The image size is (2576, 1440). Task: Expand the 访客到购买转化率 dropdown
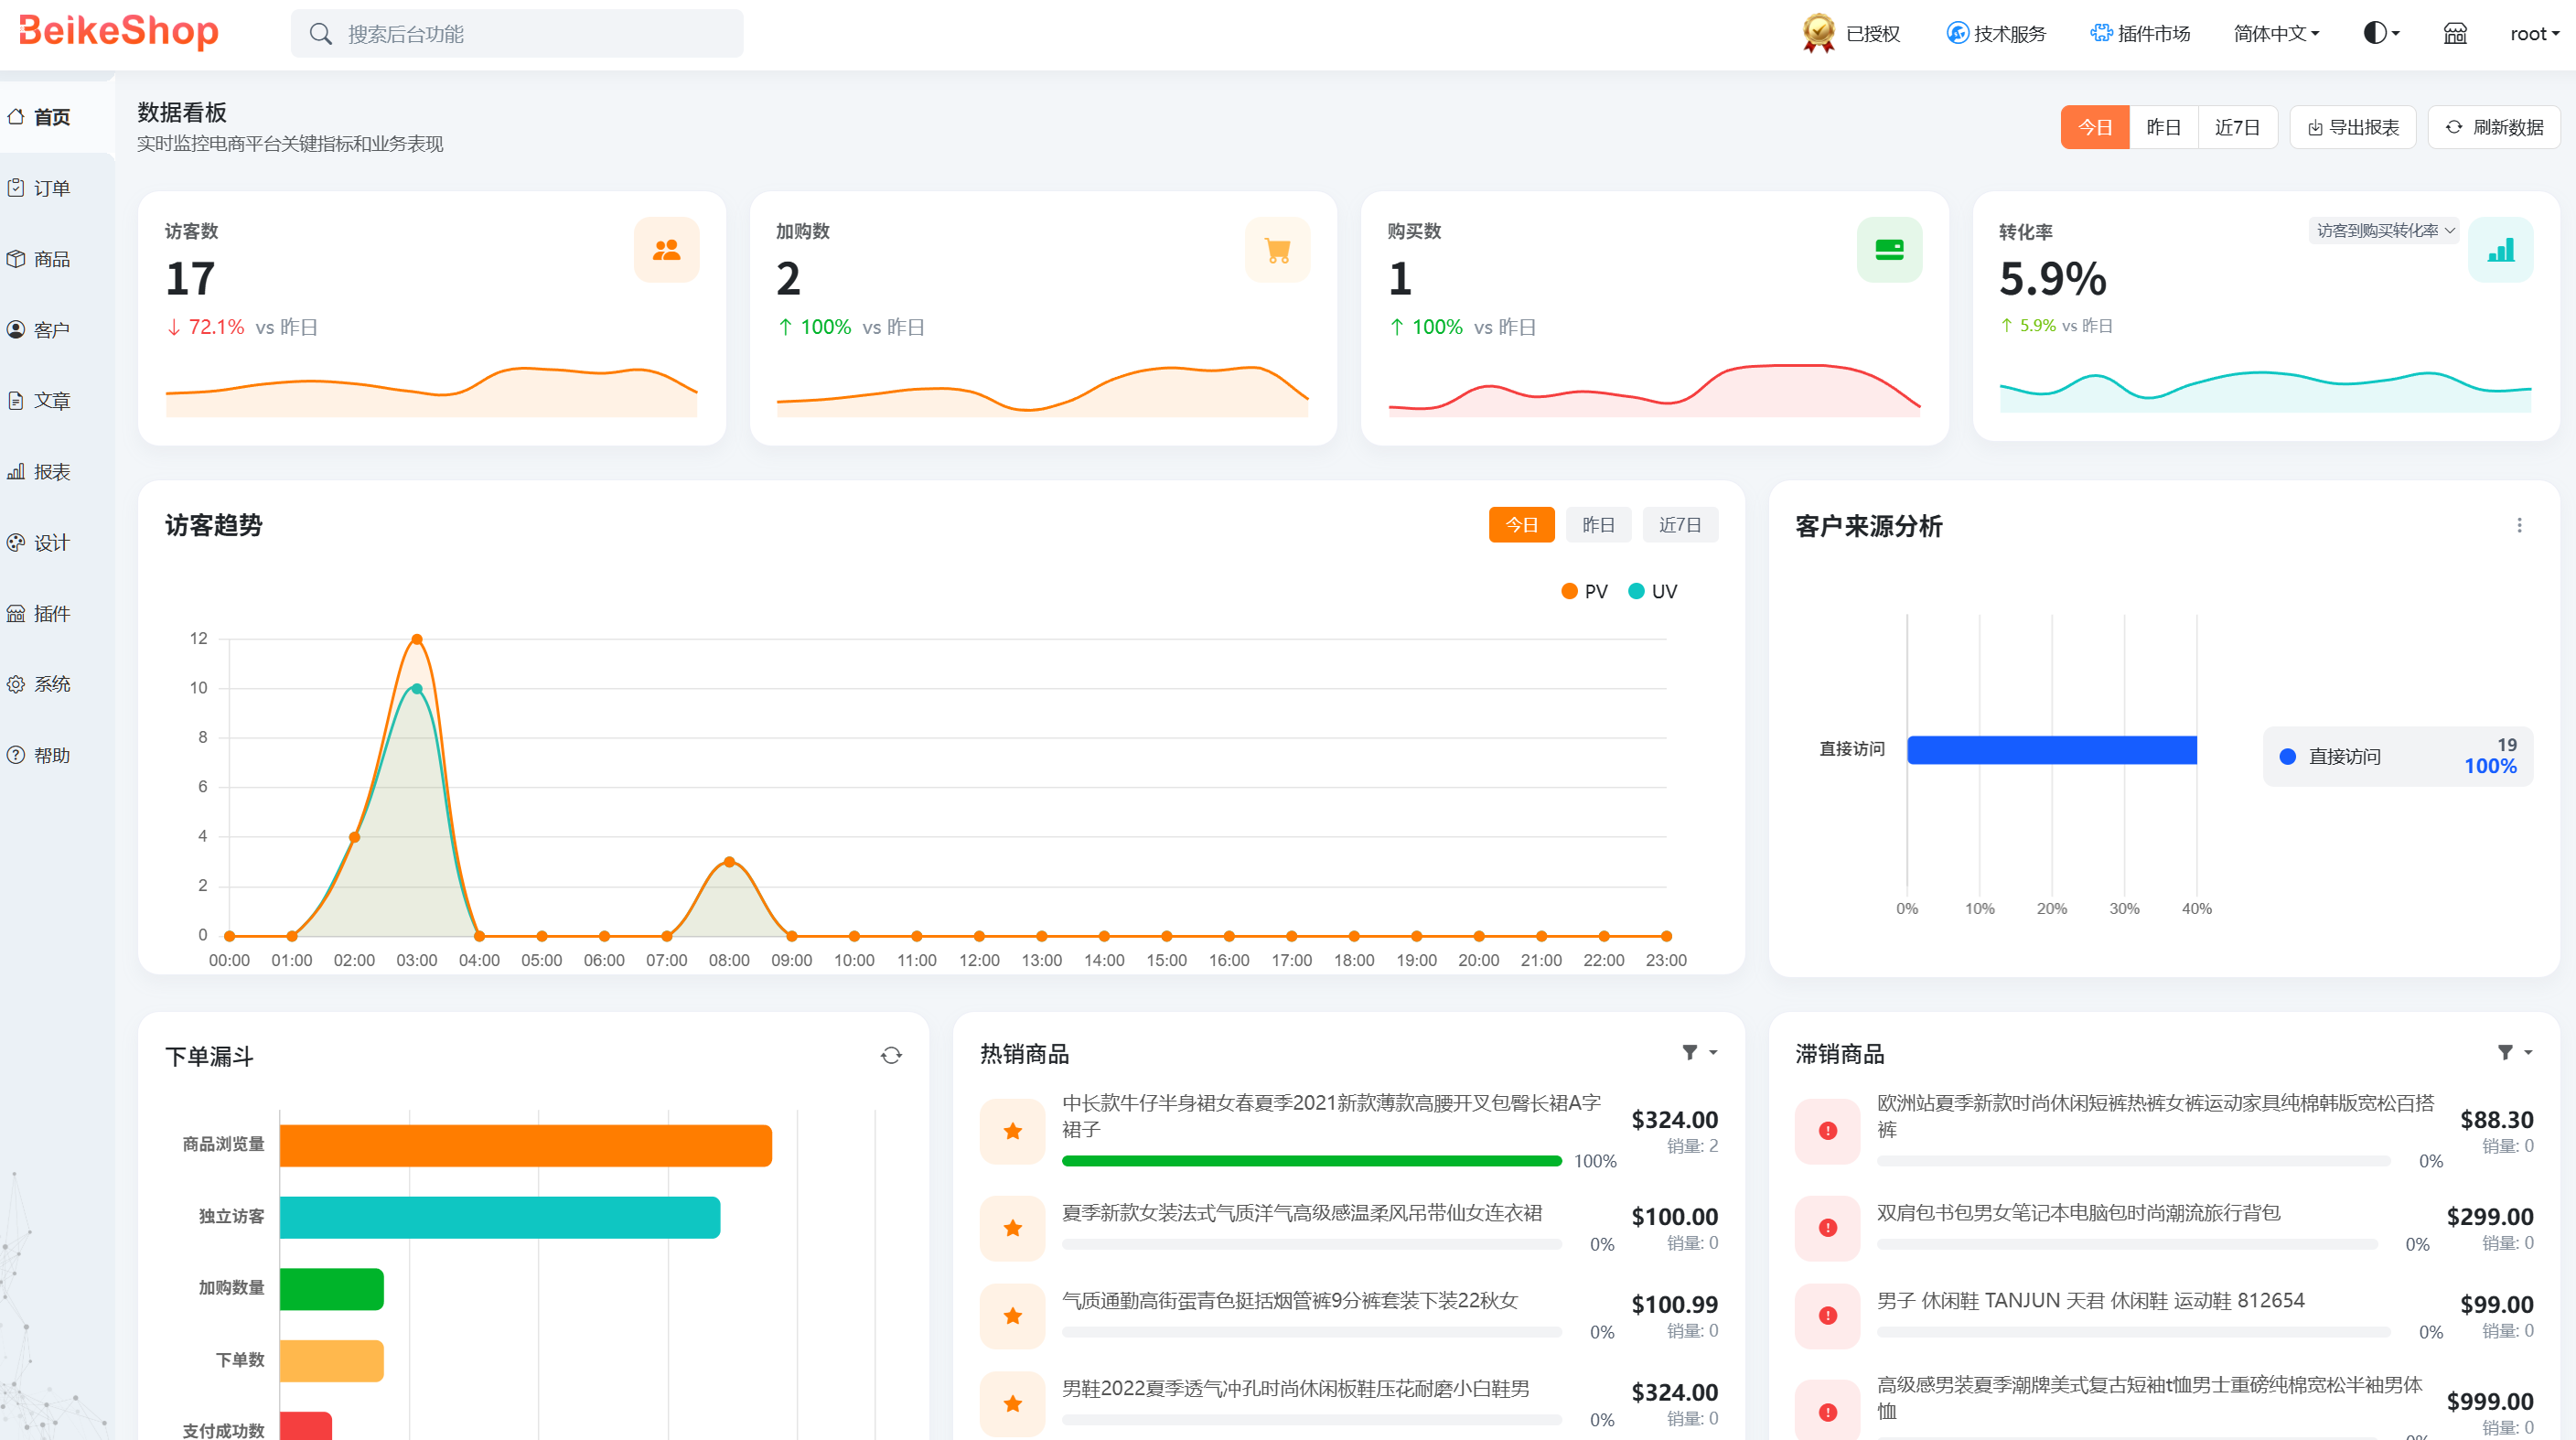2384,231
